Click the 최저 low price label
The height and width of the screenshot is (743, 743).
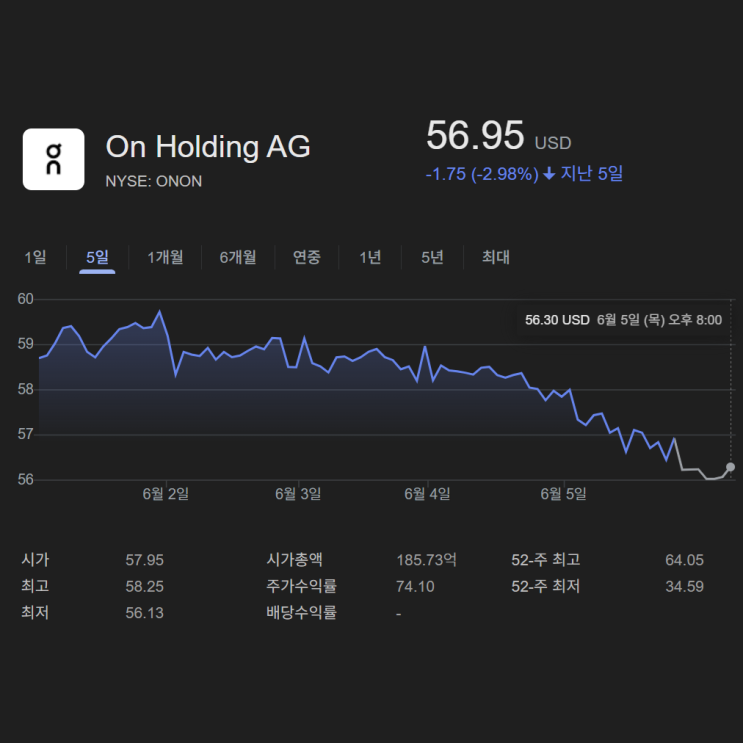click(x=35, y=612)
